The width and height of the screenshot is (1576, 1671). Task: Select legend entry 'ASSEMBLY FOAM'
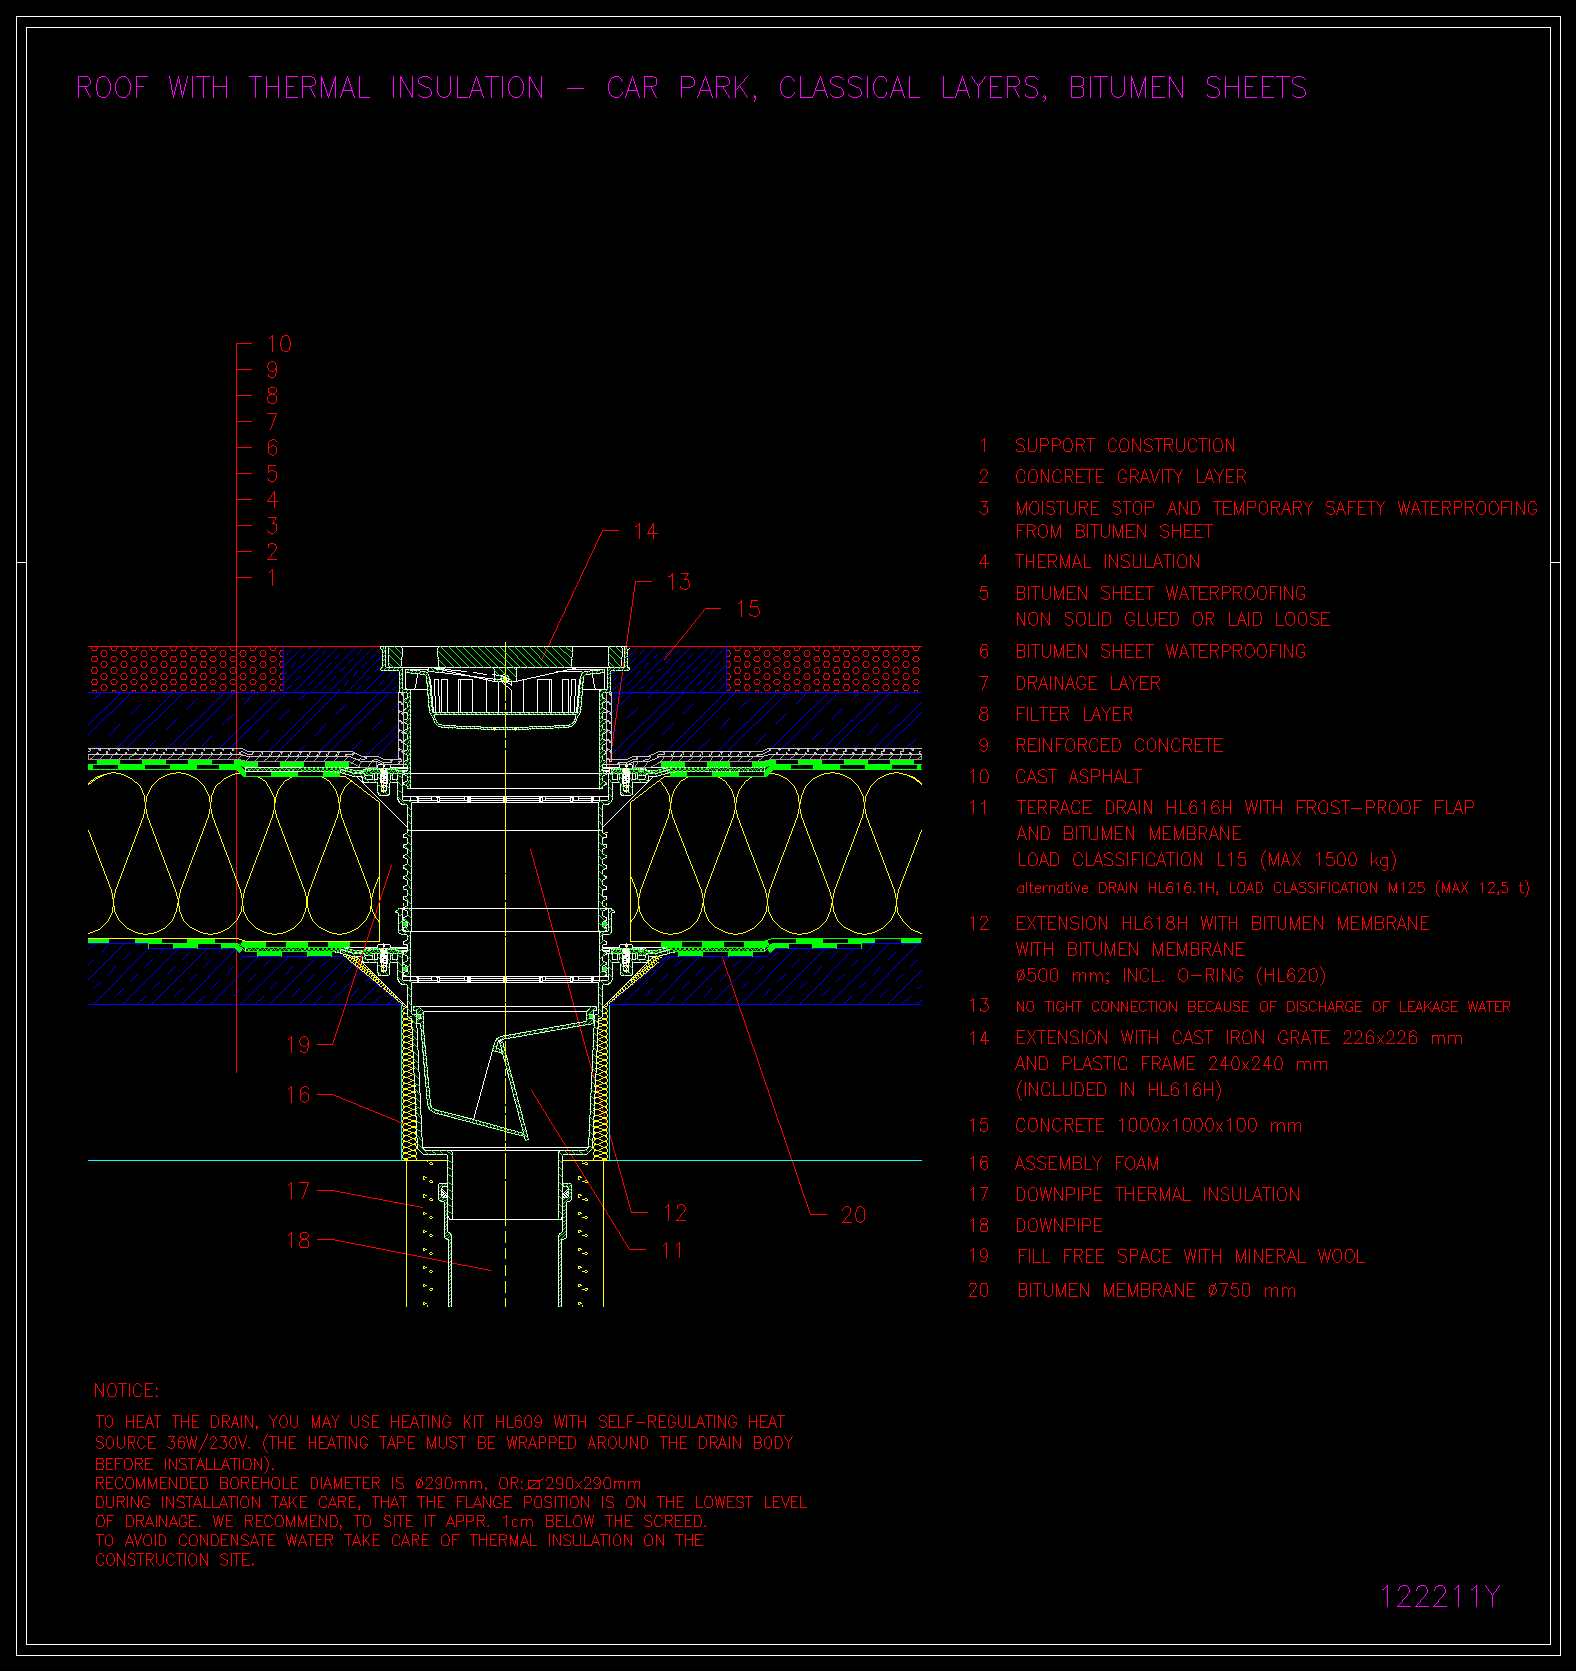point(1087,1164)
